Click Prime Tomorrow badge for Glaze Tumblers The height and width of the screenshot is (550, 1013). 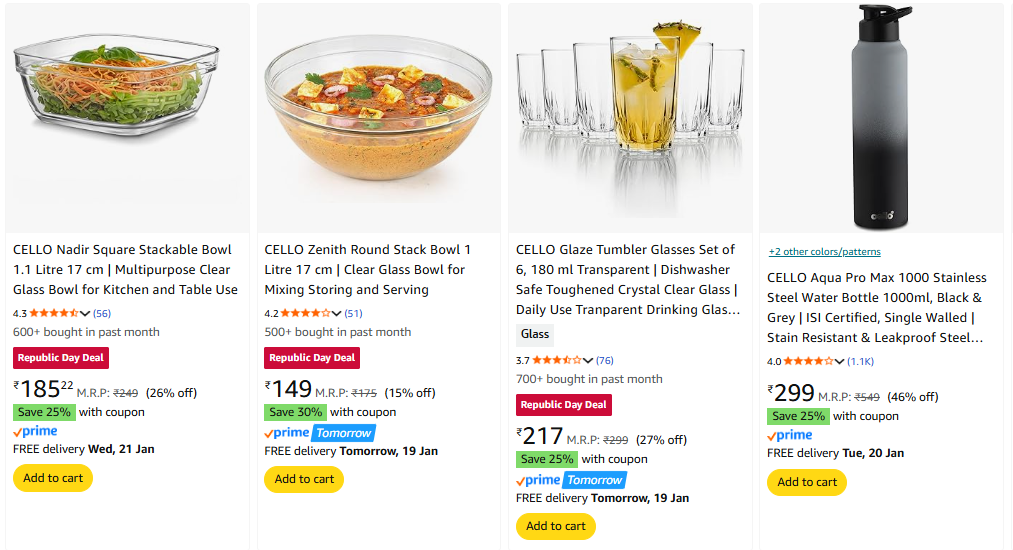(570, 480)
